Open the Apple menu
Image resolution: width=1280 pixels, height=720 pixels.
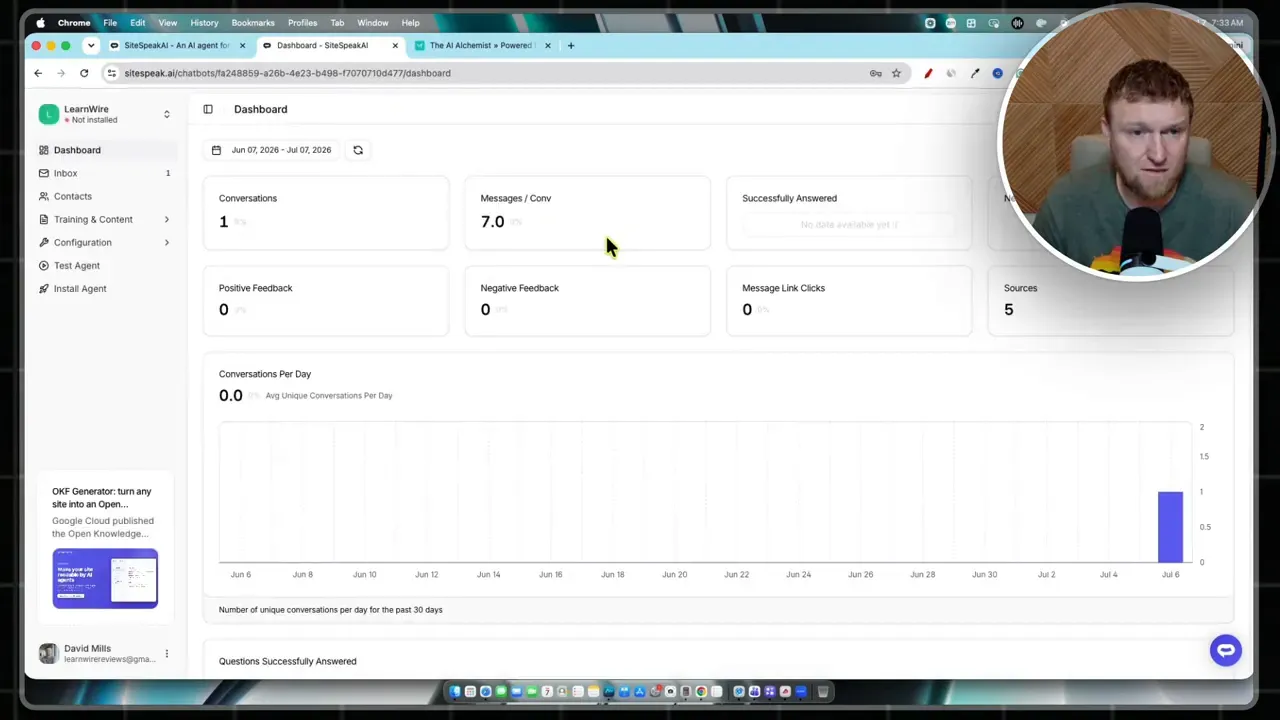point(41,22)
